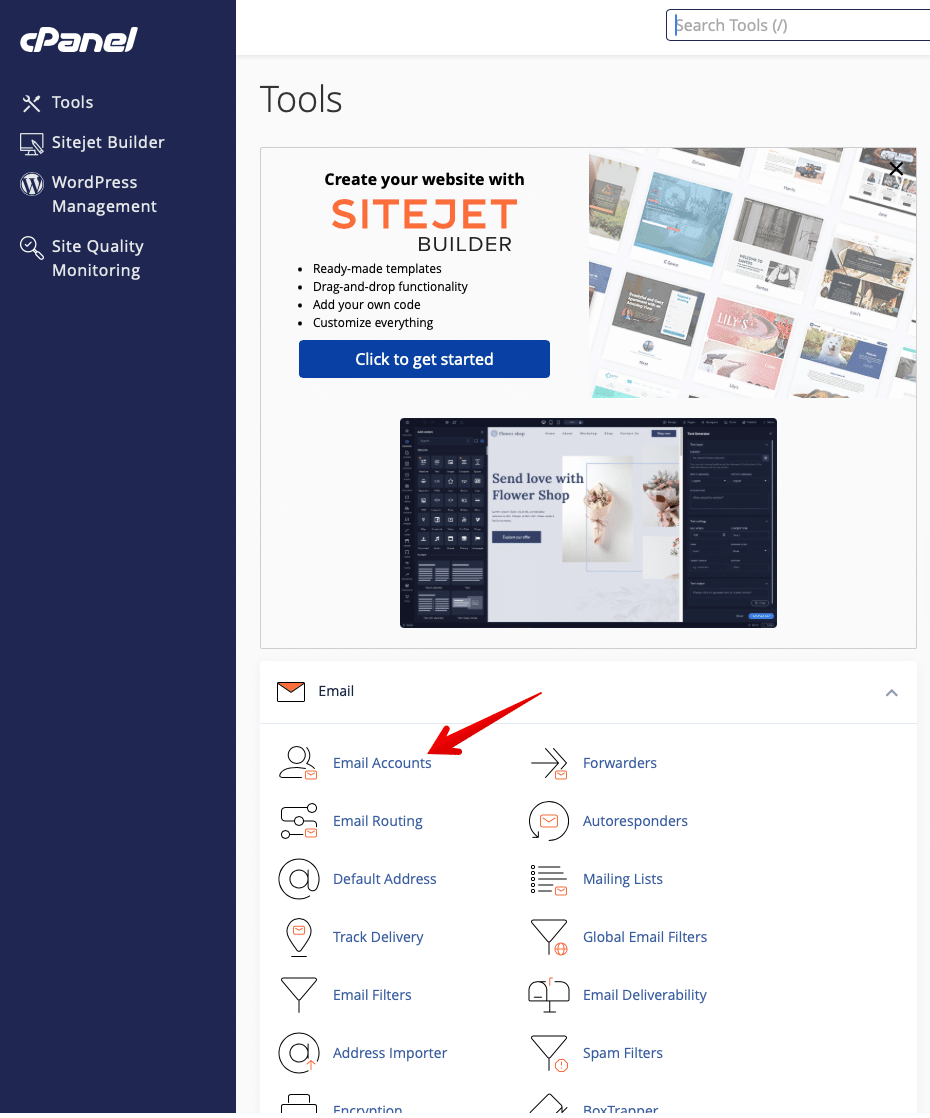Open Sitejet Builder from the sidebar
The height and width of the screenshot is (1118, 930).
click(x=108, y=143)
